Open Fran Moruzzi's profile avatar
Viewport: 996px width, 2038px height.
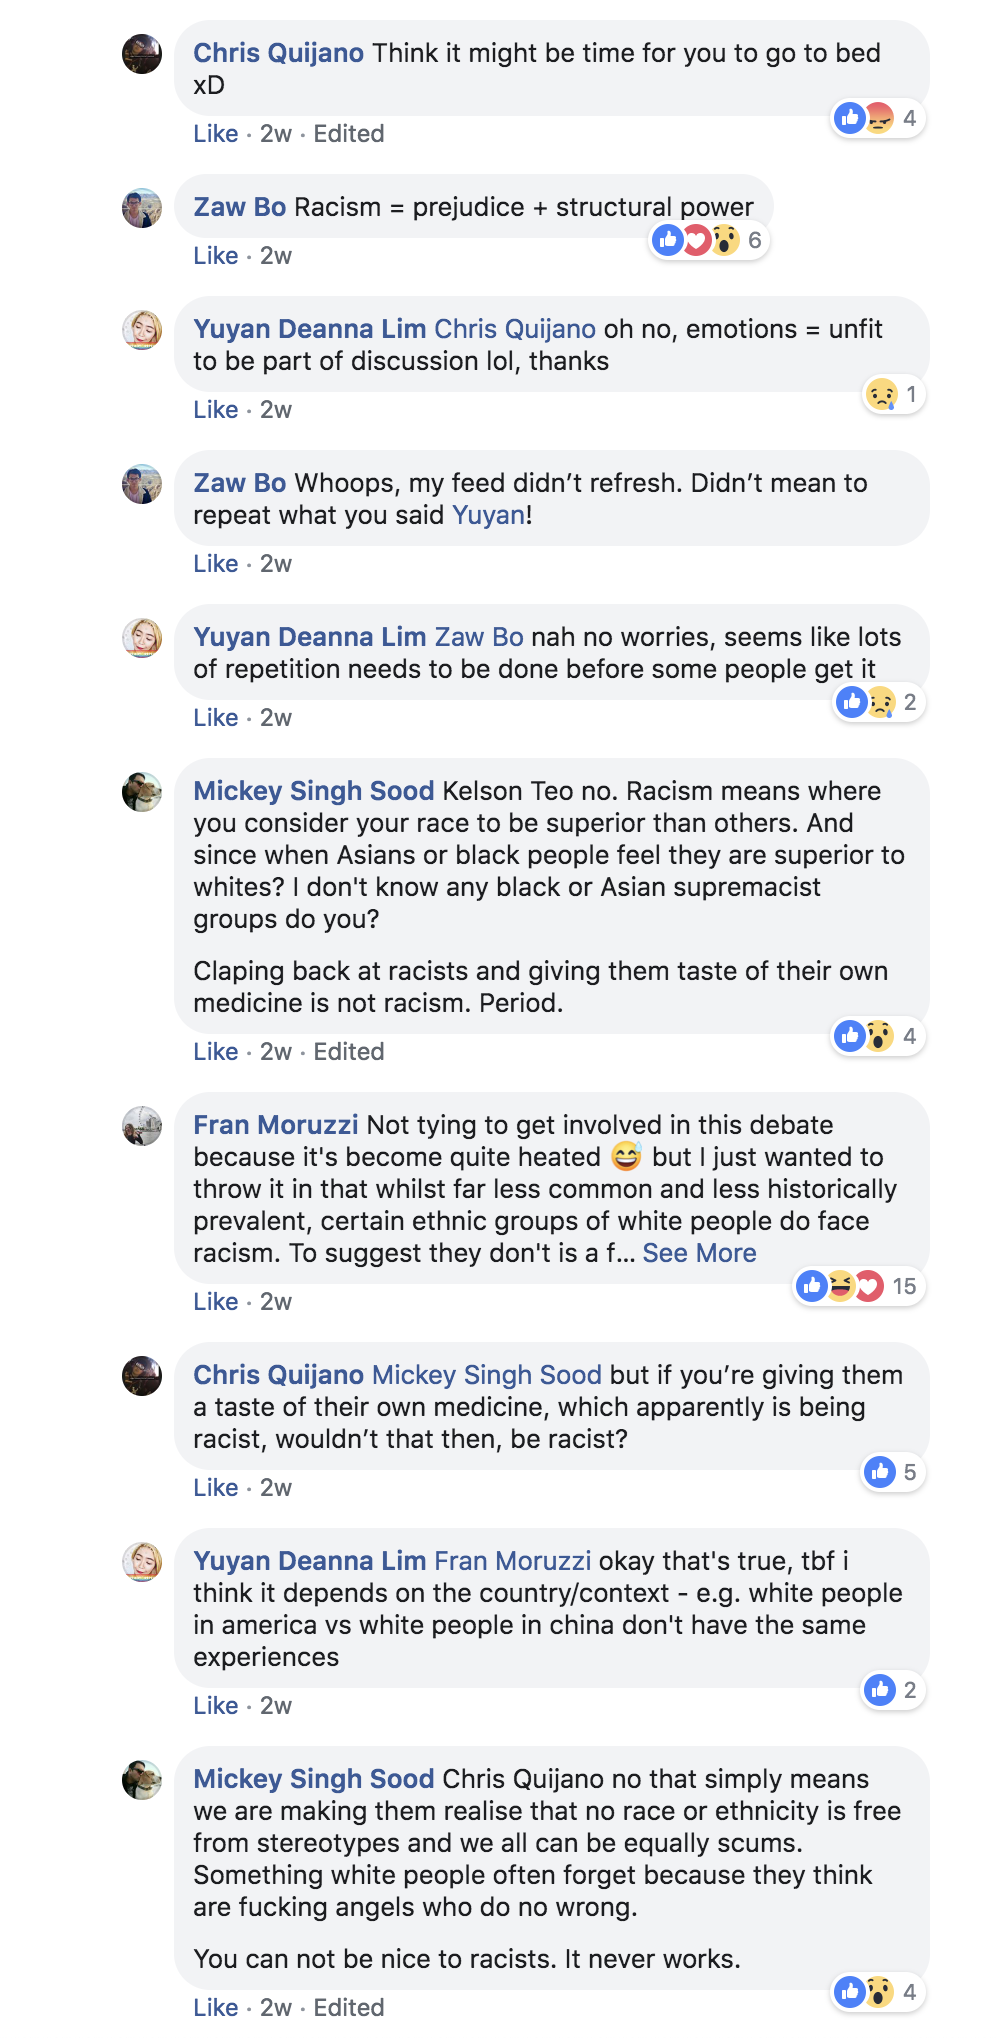[142, 1126]
